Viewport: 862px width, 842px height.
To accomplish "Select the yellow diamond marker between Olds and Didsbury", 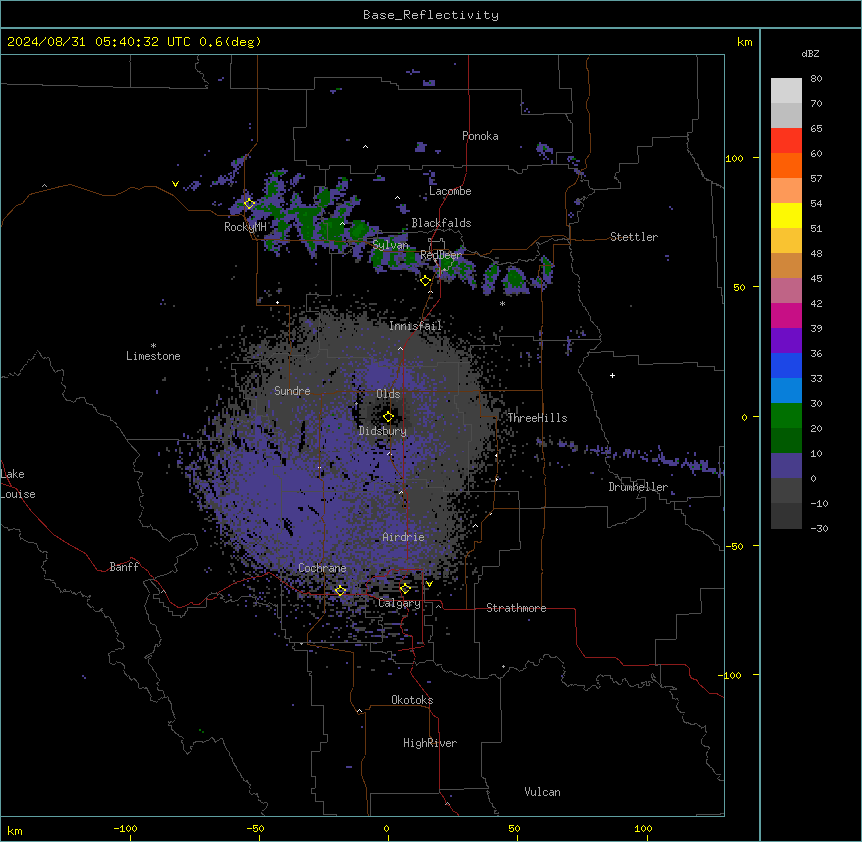I will 388,417.
